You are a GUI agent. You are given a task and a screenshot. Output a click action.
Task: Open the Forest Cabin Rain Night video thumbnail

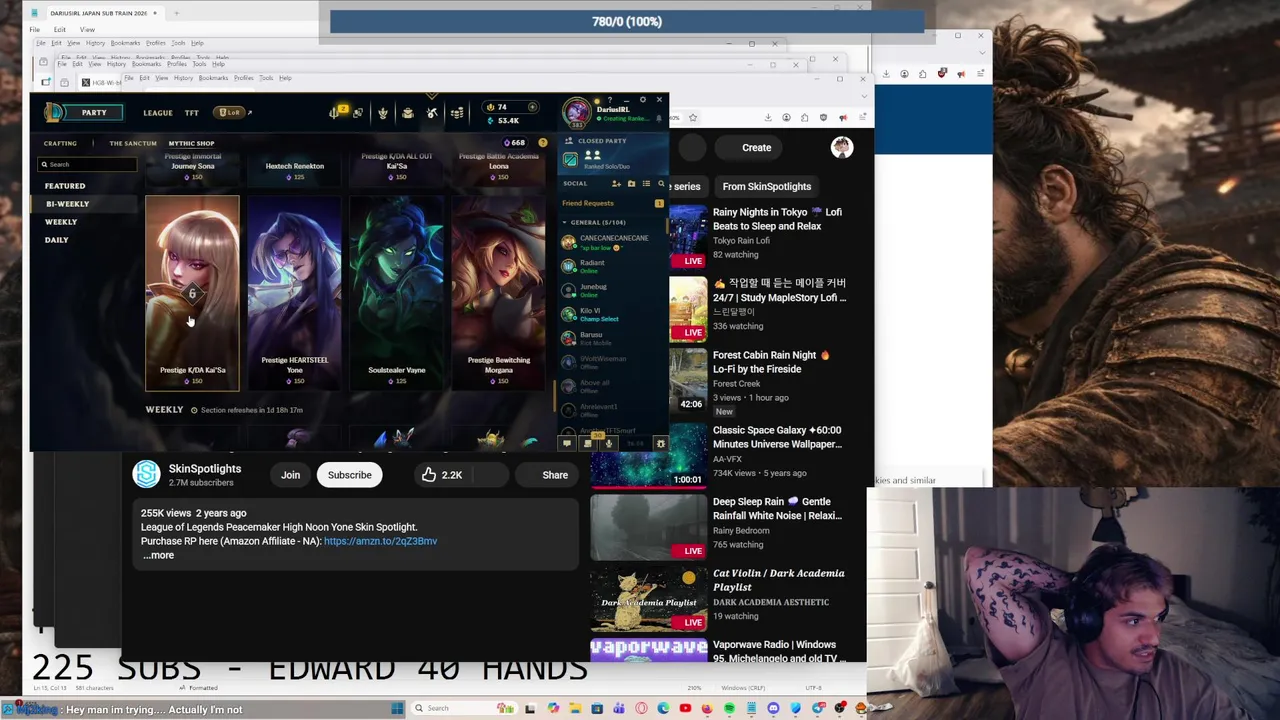(x=687, y=379)
